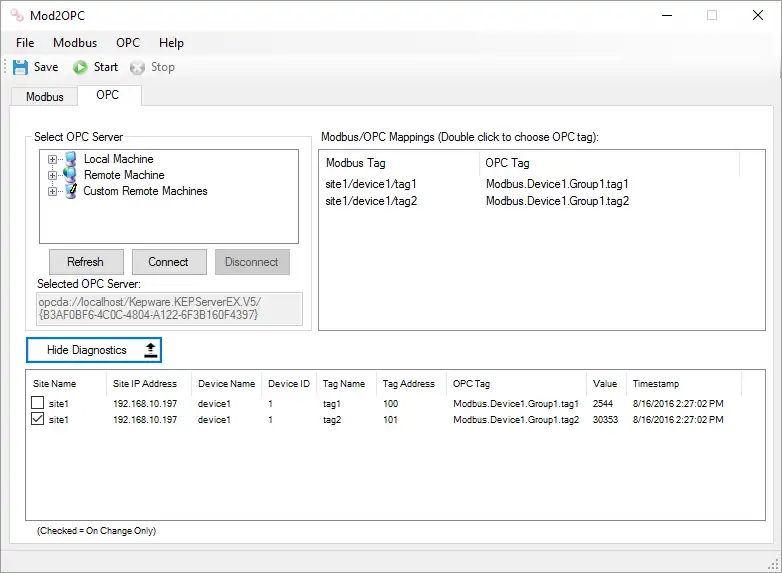Image resolution: width=782 pixels, height=573 pixels.
Task: Select the OPC tab
Action: pyautogui.click(x=108, y=95)
